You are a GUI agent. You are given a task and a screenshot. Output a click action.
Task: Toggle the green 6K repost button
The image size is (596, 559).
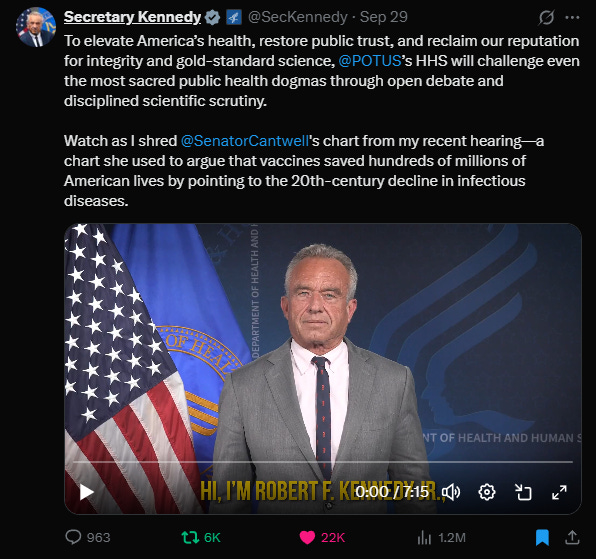[x=190, y=537]
